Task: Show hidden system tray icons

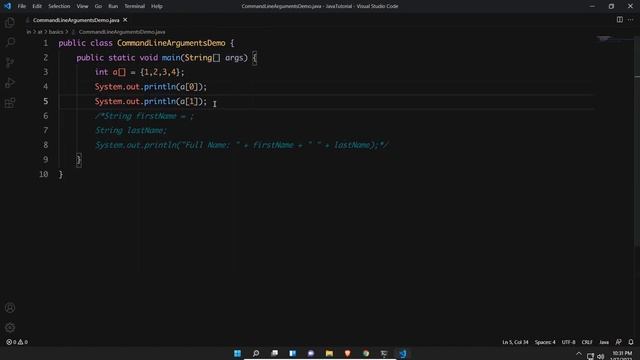Action: pyautogui.click(x=579, y=354)
